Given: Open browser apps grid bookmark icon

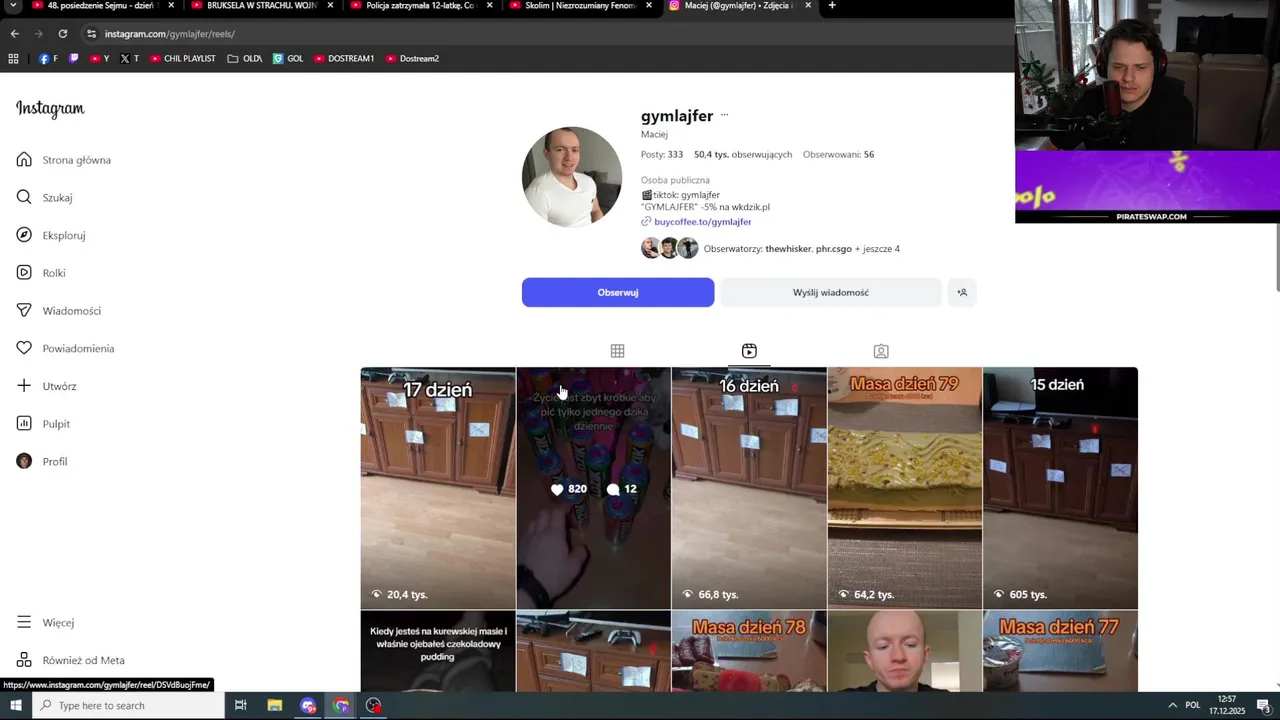Looking at the screenshot, I should point(13,59).
